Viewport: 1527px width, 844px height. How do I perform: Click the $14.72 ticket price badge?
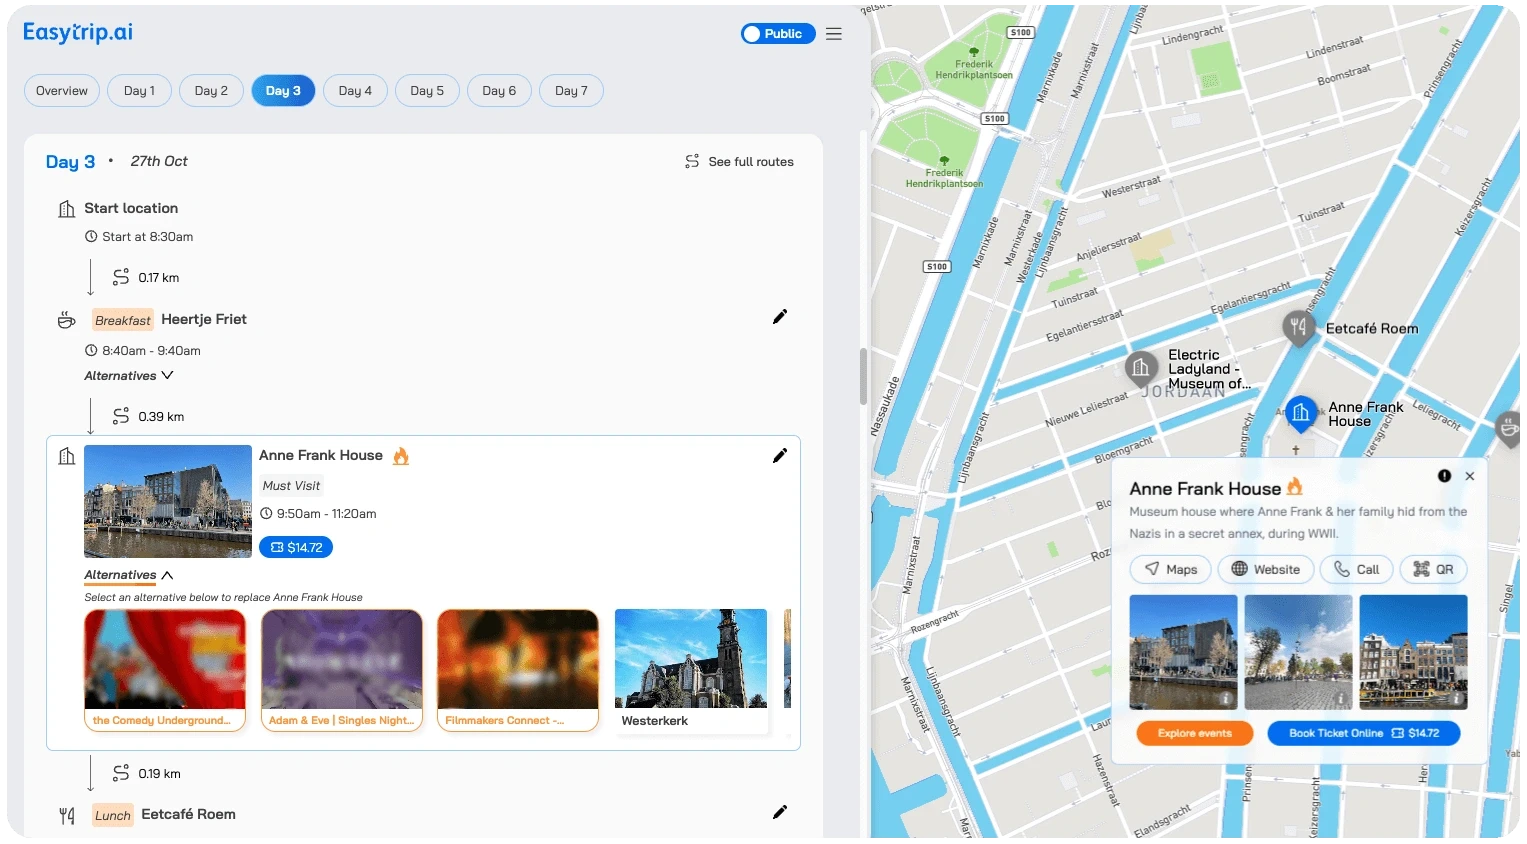coord(296,548)
